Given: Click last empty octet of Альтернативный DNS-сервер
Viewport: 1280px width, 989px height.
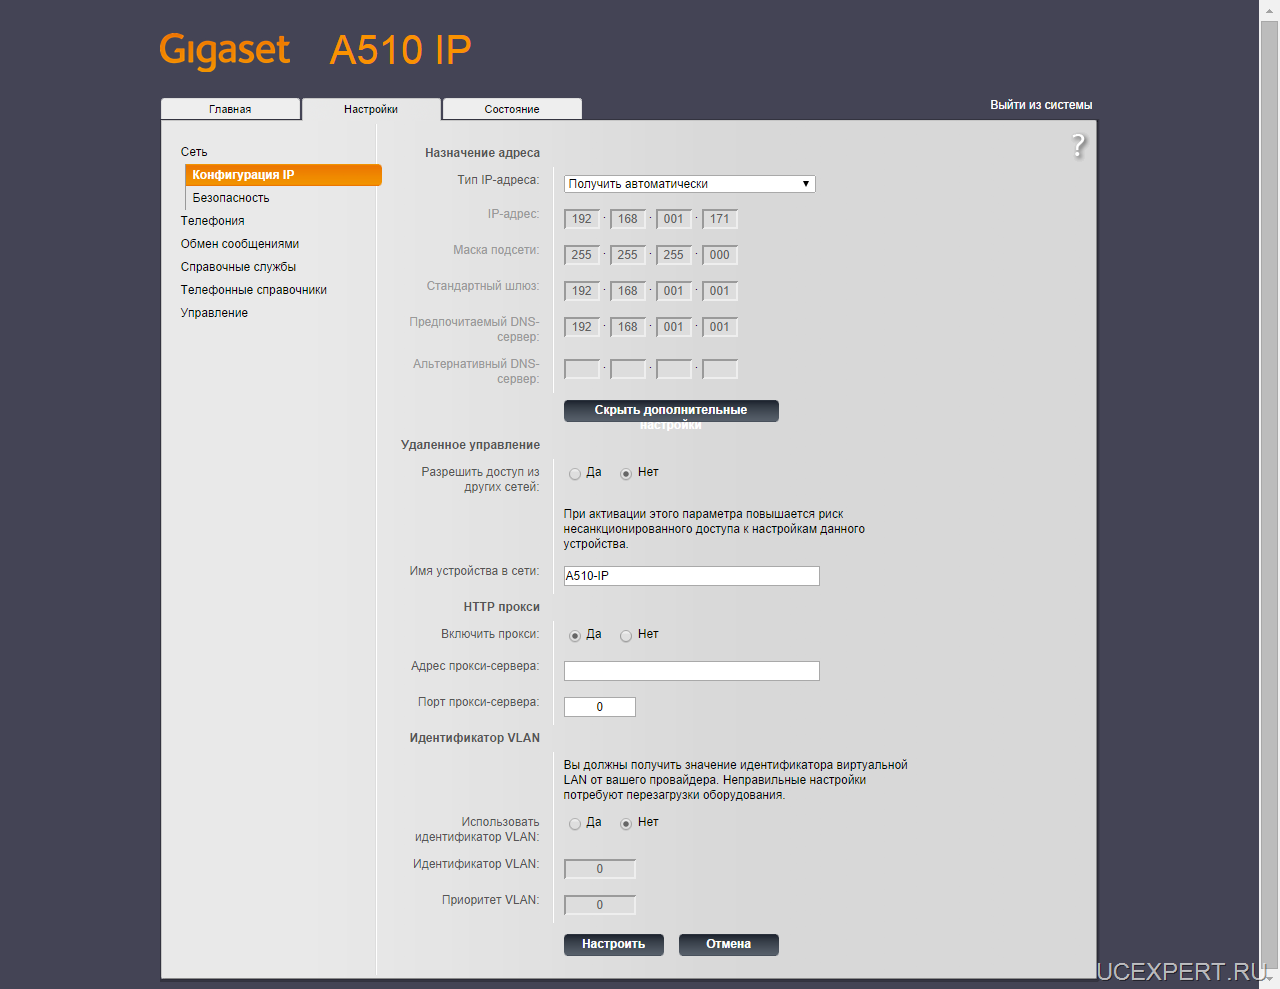Looking at the screenshot, I should 720,369.
